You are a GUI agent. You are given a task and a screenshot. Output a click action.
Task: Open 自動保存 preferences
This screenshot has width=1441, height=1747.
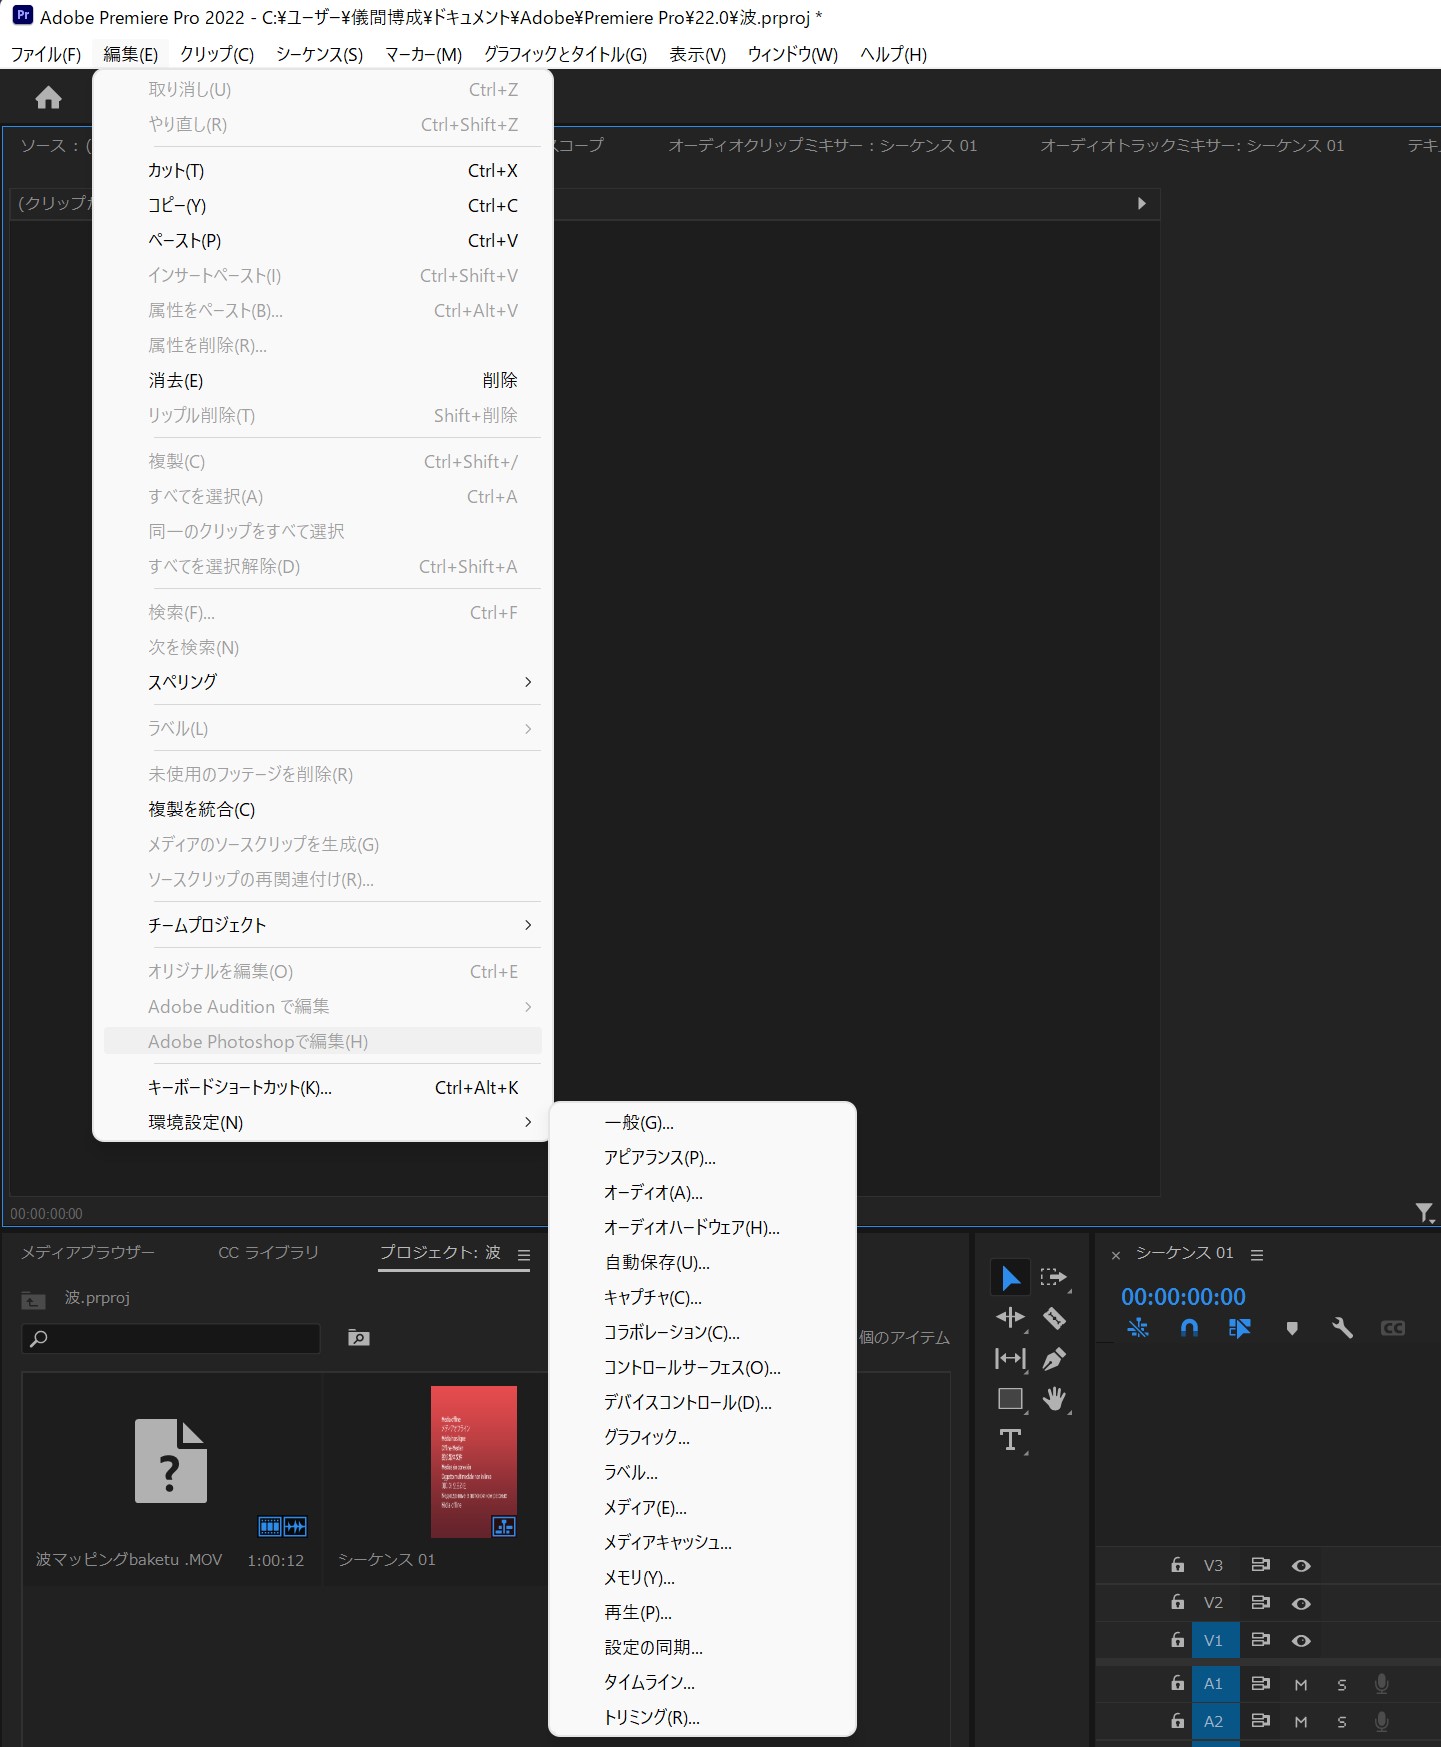pos(657,1262)
